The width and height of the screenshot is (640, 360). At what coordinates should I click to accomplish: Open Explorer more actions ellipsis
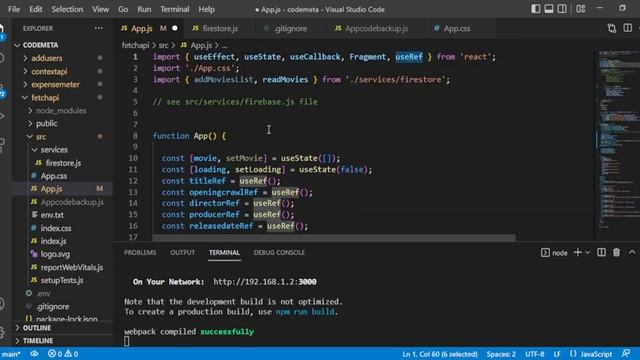pos(99,28)
